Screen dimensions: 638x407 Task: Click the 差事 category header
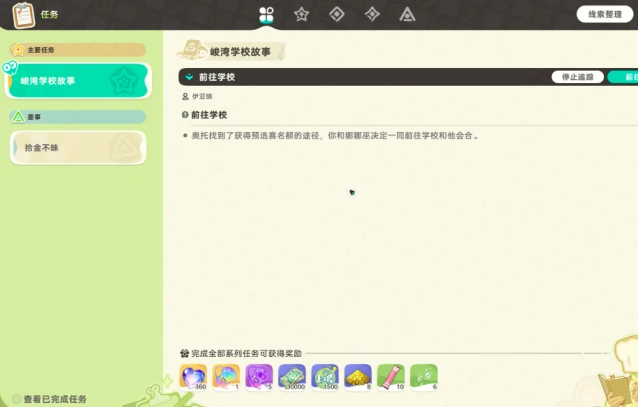point(78,117)
